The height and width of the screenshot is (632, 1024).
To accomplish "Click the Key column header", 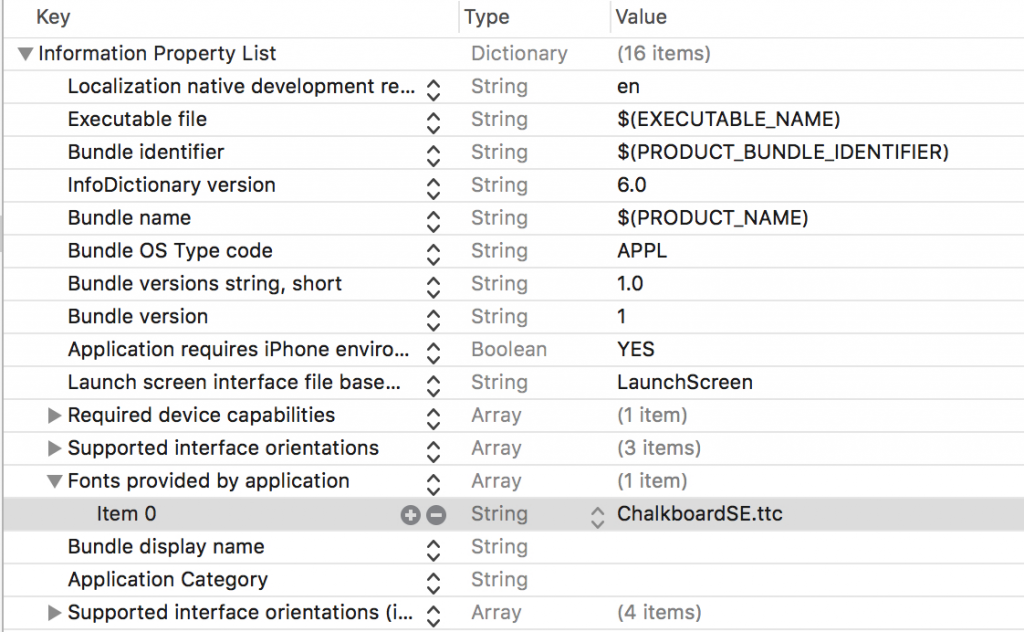I will click(x=53, y=17).
